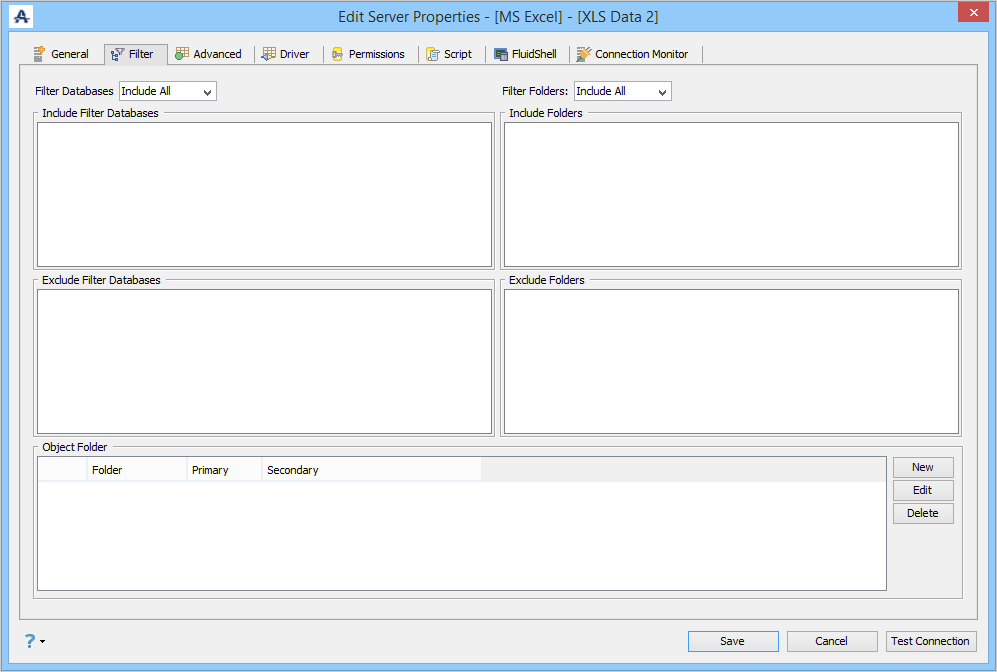The width and height of the screenshot is (997, 672).
Task: Go to the Driver tab
Action: pyautogui.click(x=286, y=54)
